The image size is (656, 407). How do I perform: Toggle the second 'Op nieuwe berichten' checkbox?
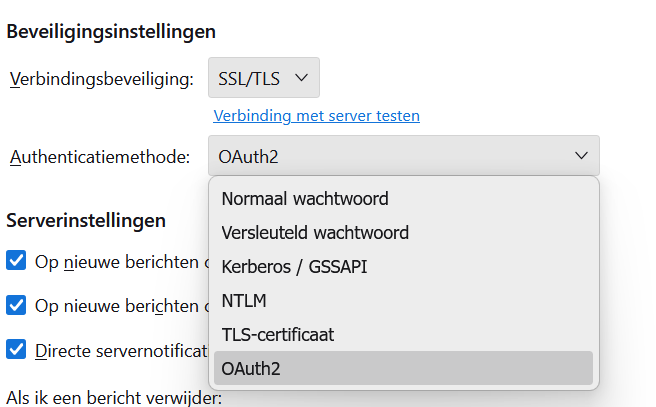16,305
